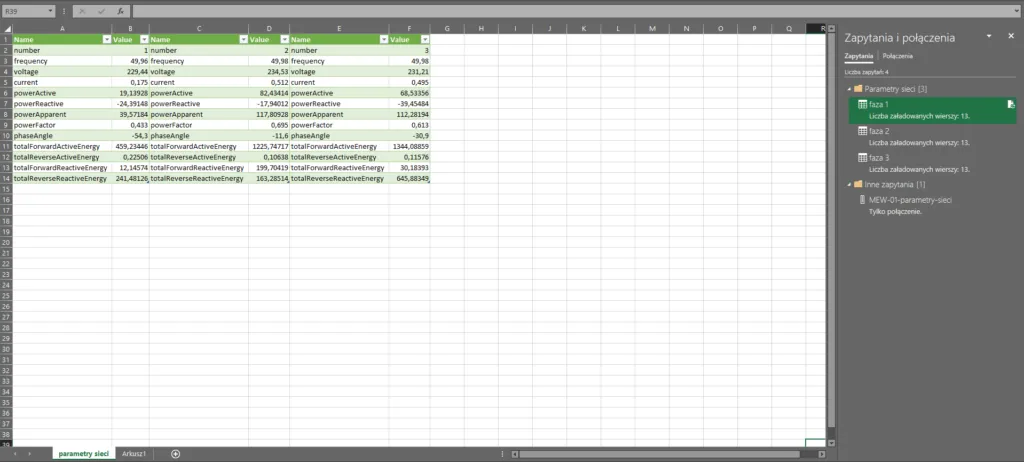
Task: Click cell with value -24,39148
Action: coord(131,103)
